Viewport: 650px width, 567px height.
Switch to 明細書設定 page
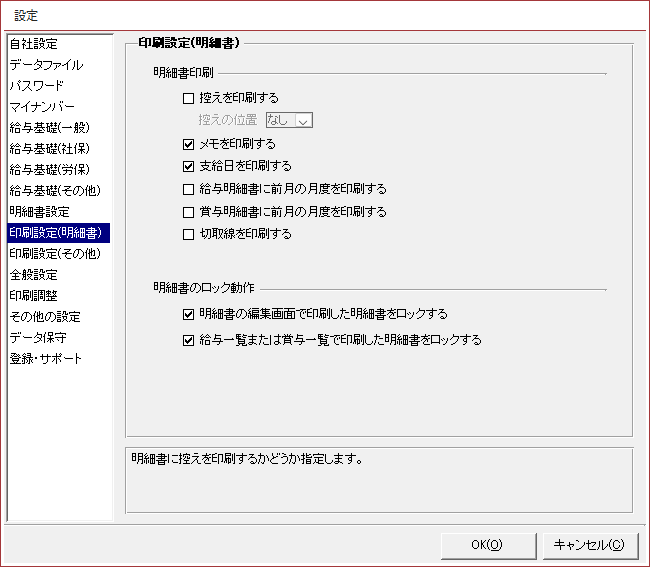pyautogui.click(x=39, y=212)
